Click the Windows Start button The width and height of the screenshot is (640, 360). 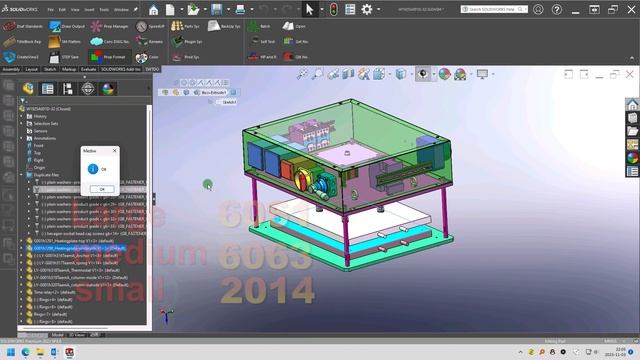[11, 352]
